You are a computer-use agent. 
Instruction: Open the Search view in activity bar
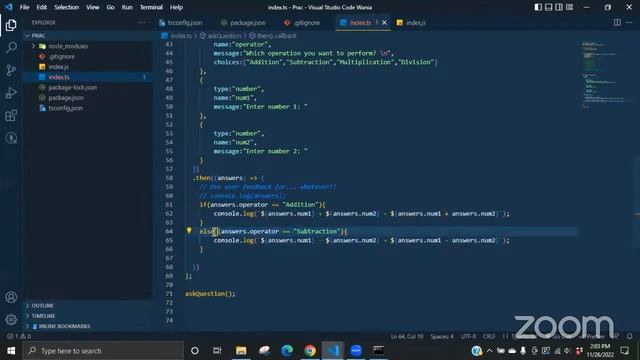(x=11, y=47)
